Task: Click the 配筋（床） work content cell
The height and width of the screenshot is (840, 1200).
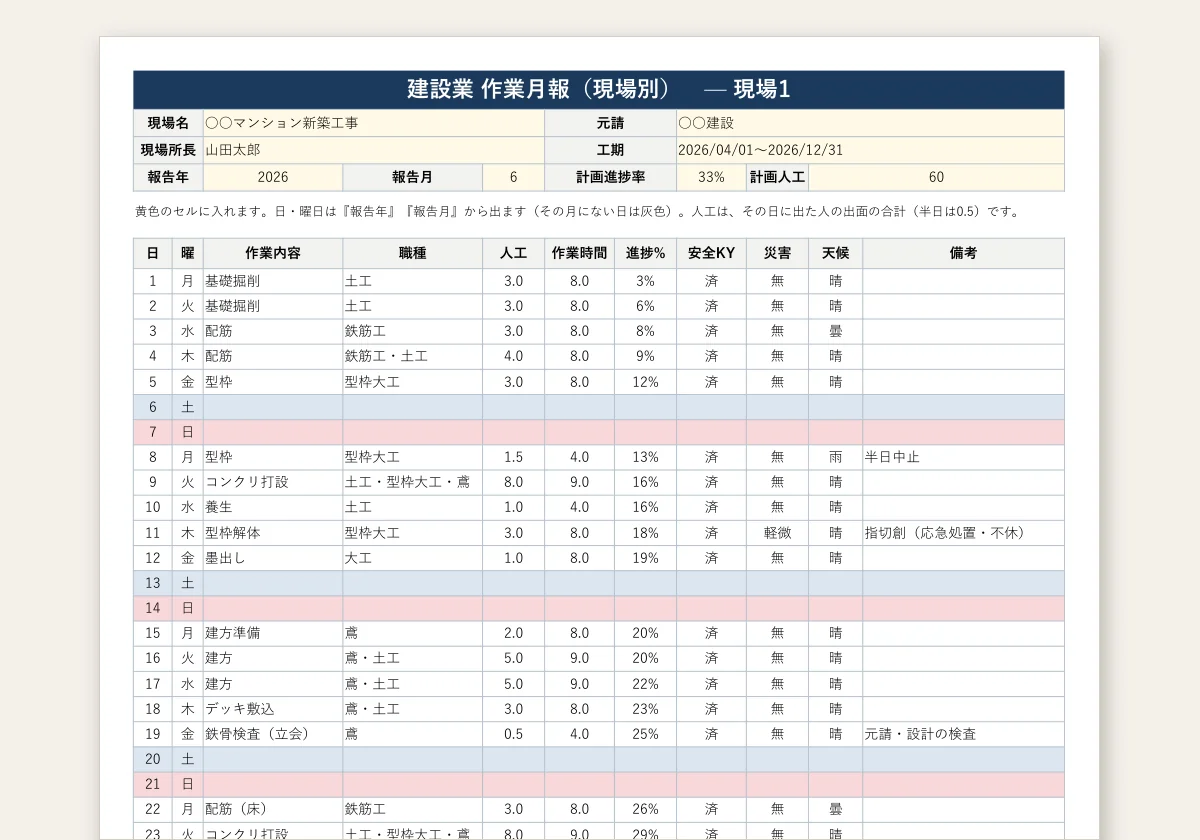Action: 273,809
